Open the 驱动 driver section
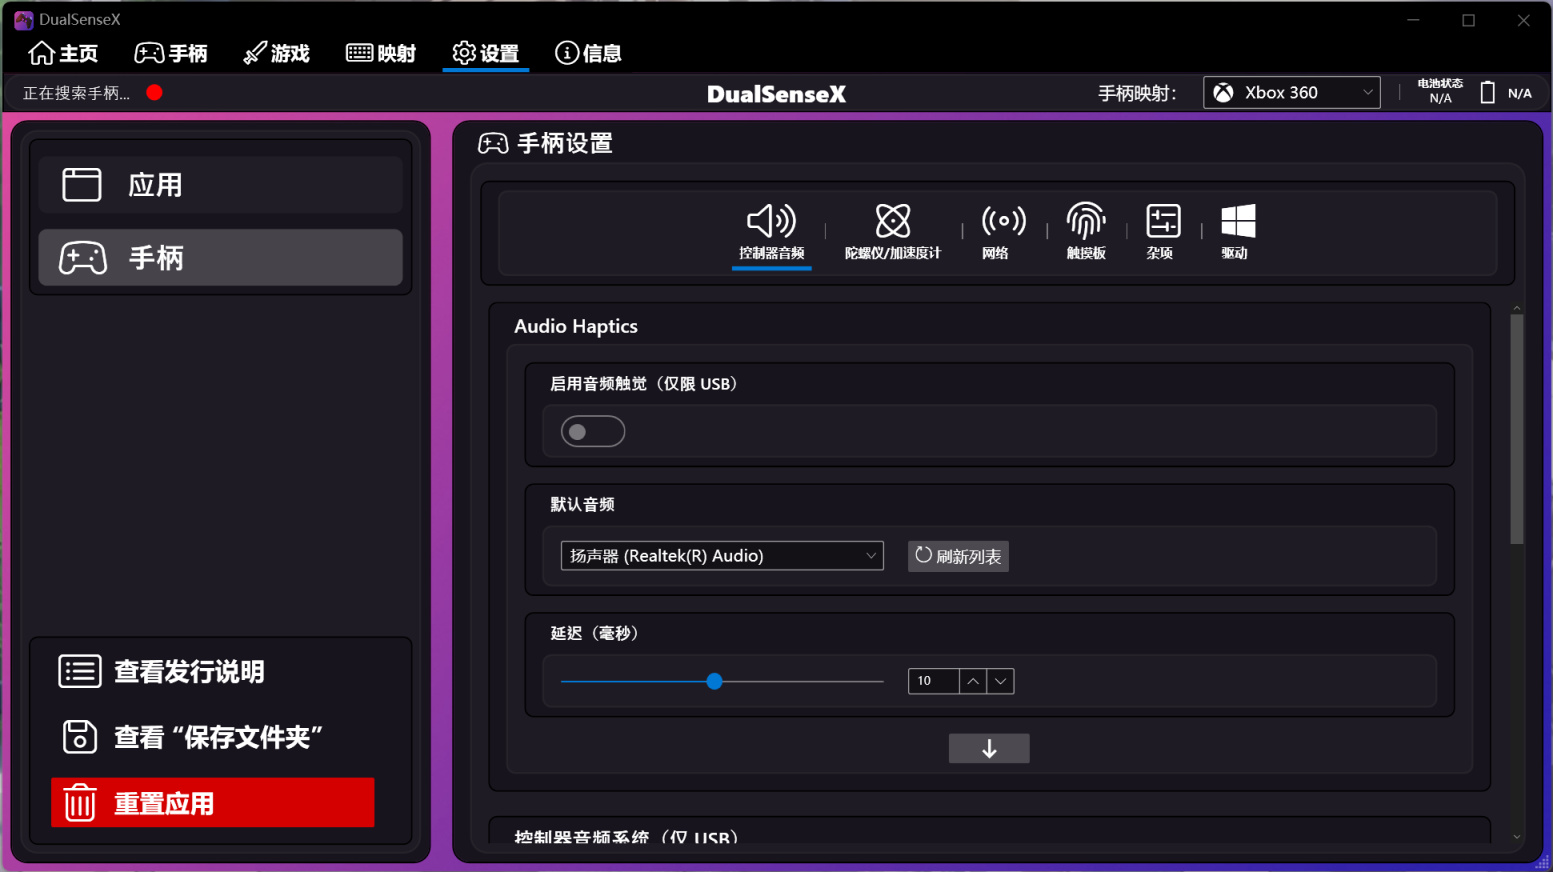Viewport: 1553px width, 872px height. click(1238, 233)
